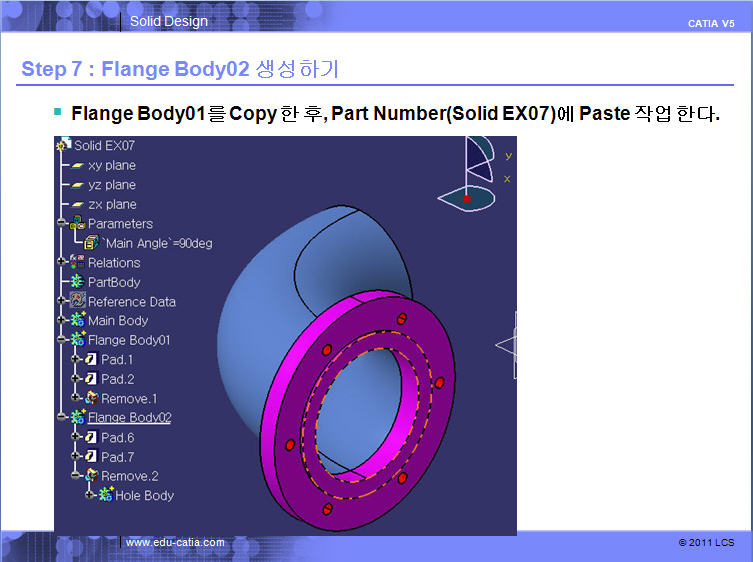Expand the Hole Body node
The image size is (753, 562).
[x=89, y=495]
